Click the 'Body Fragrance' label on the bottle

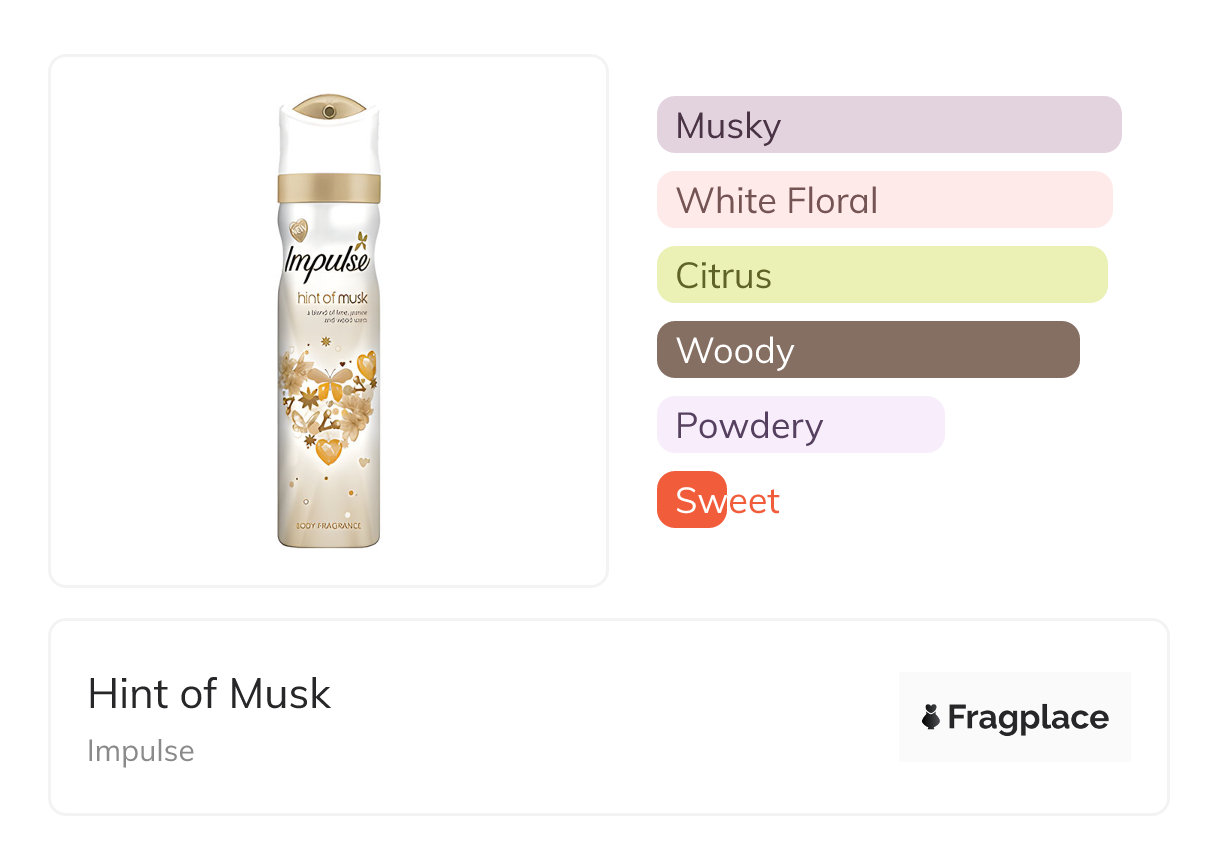tap(328, 526)
